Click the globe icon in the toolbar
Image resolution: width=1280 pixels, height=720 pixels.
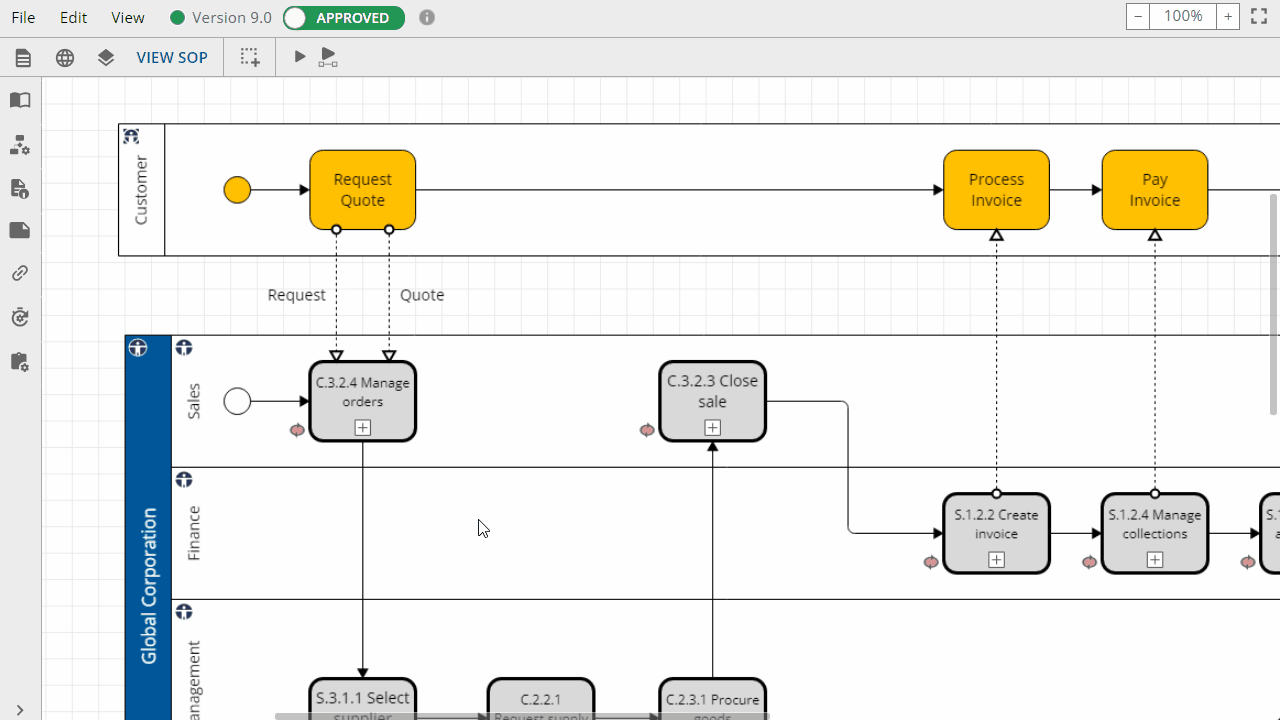point(65,58)
